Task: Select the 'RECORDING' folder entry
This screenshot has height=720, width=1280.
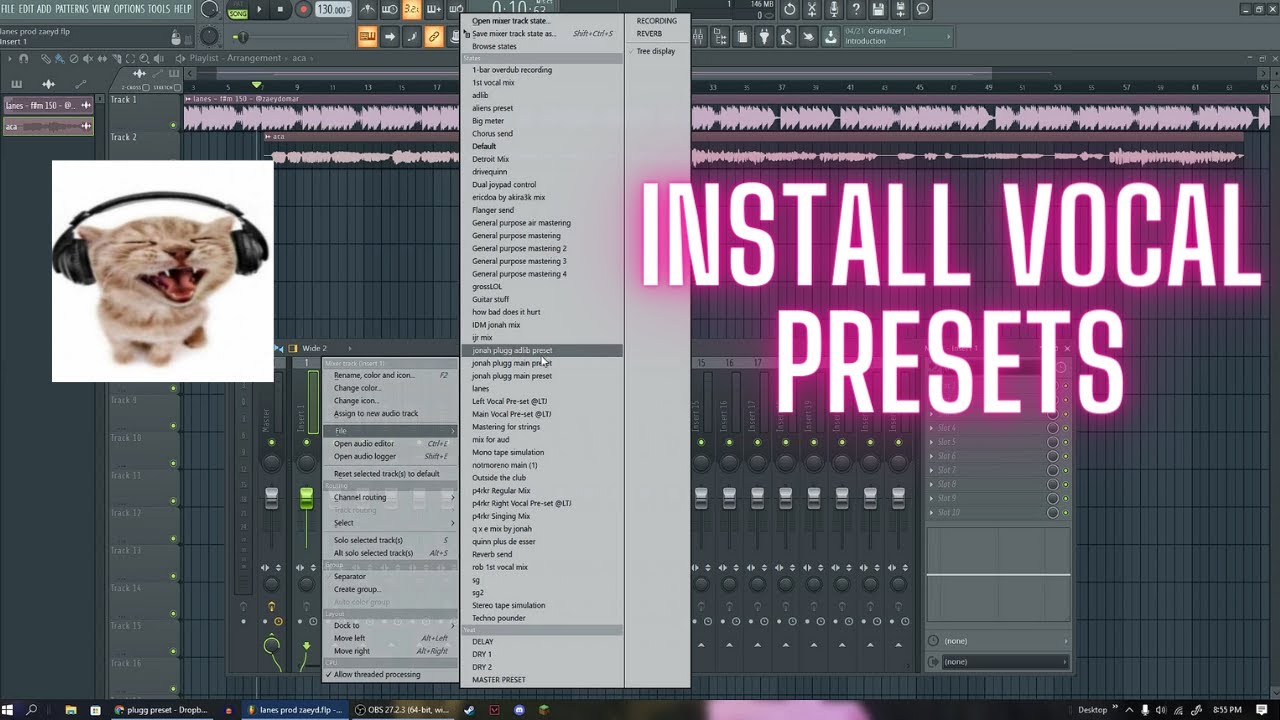Action: pos(656,21)
